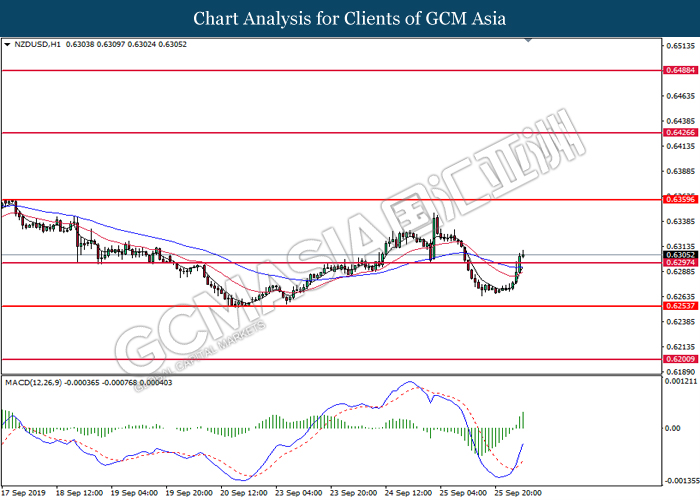Screen dimensions: 700x500
Task: Click the 18 Sep 12:00 time label
Action: pyautogui.click(x=79, y=493)
